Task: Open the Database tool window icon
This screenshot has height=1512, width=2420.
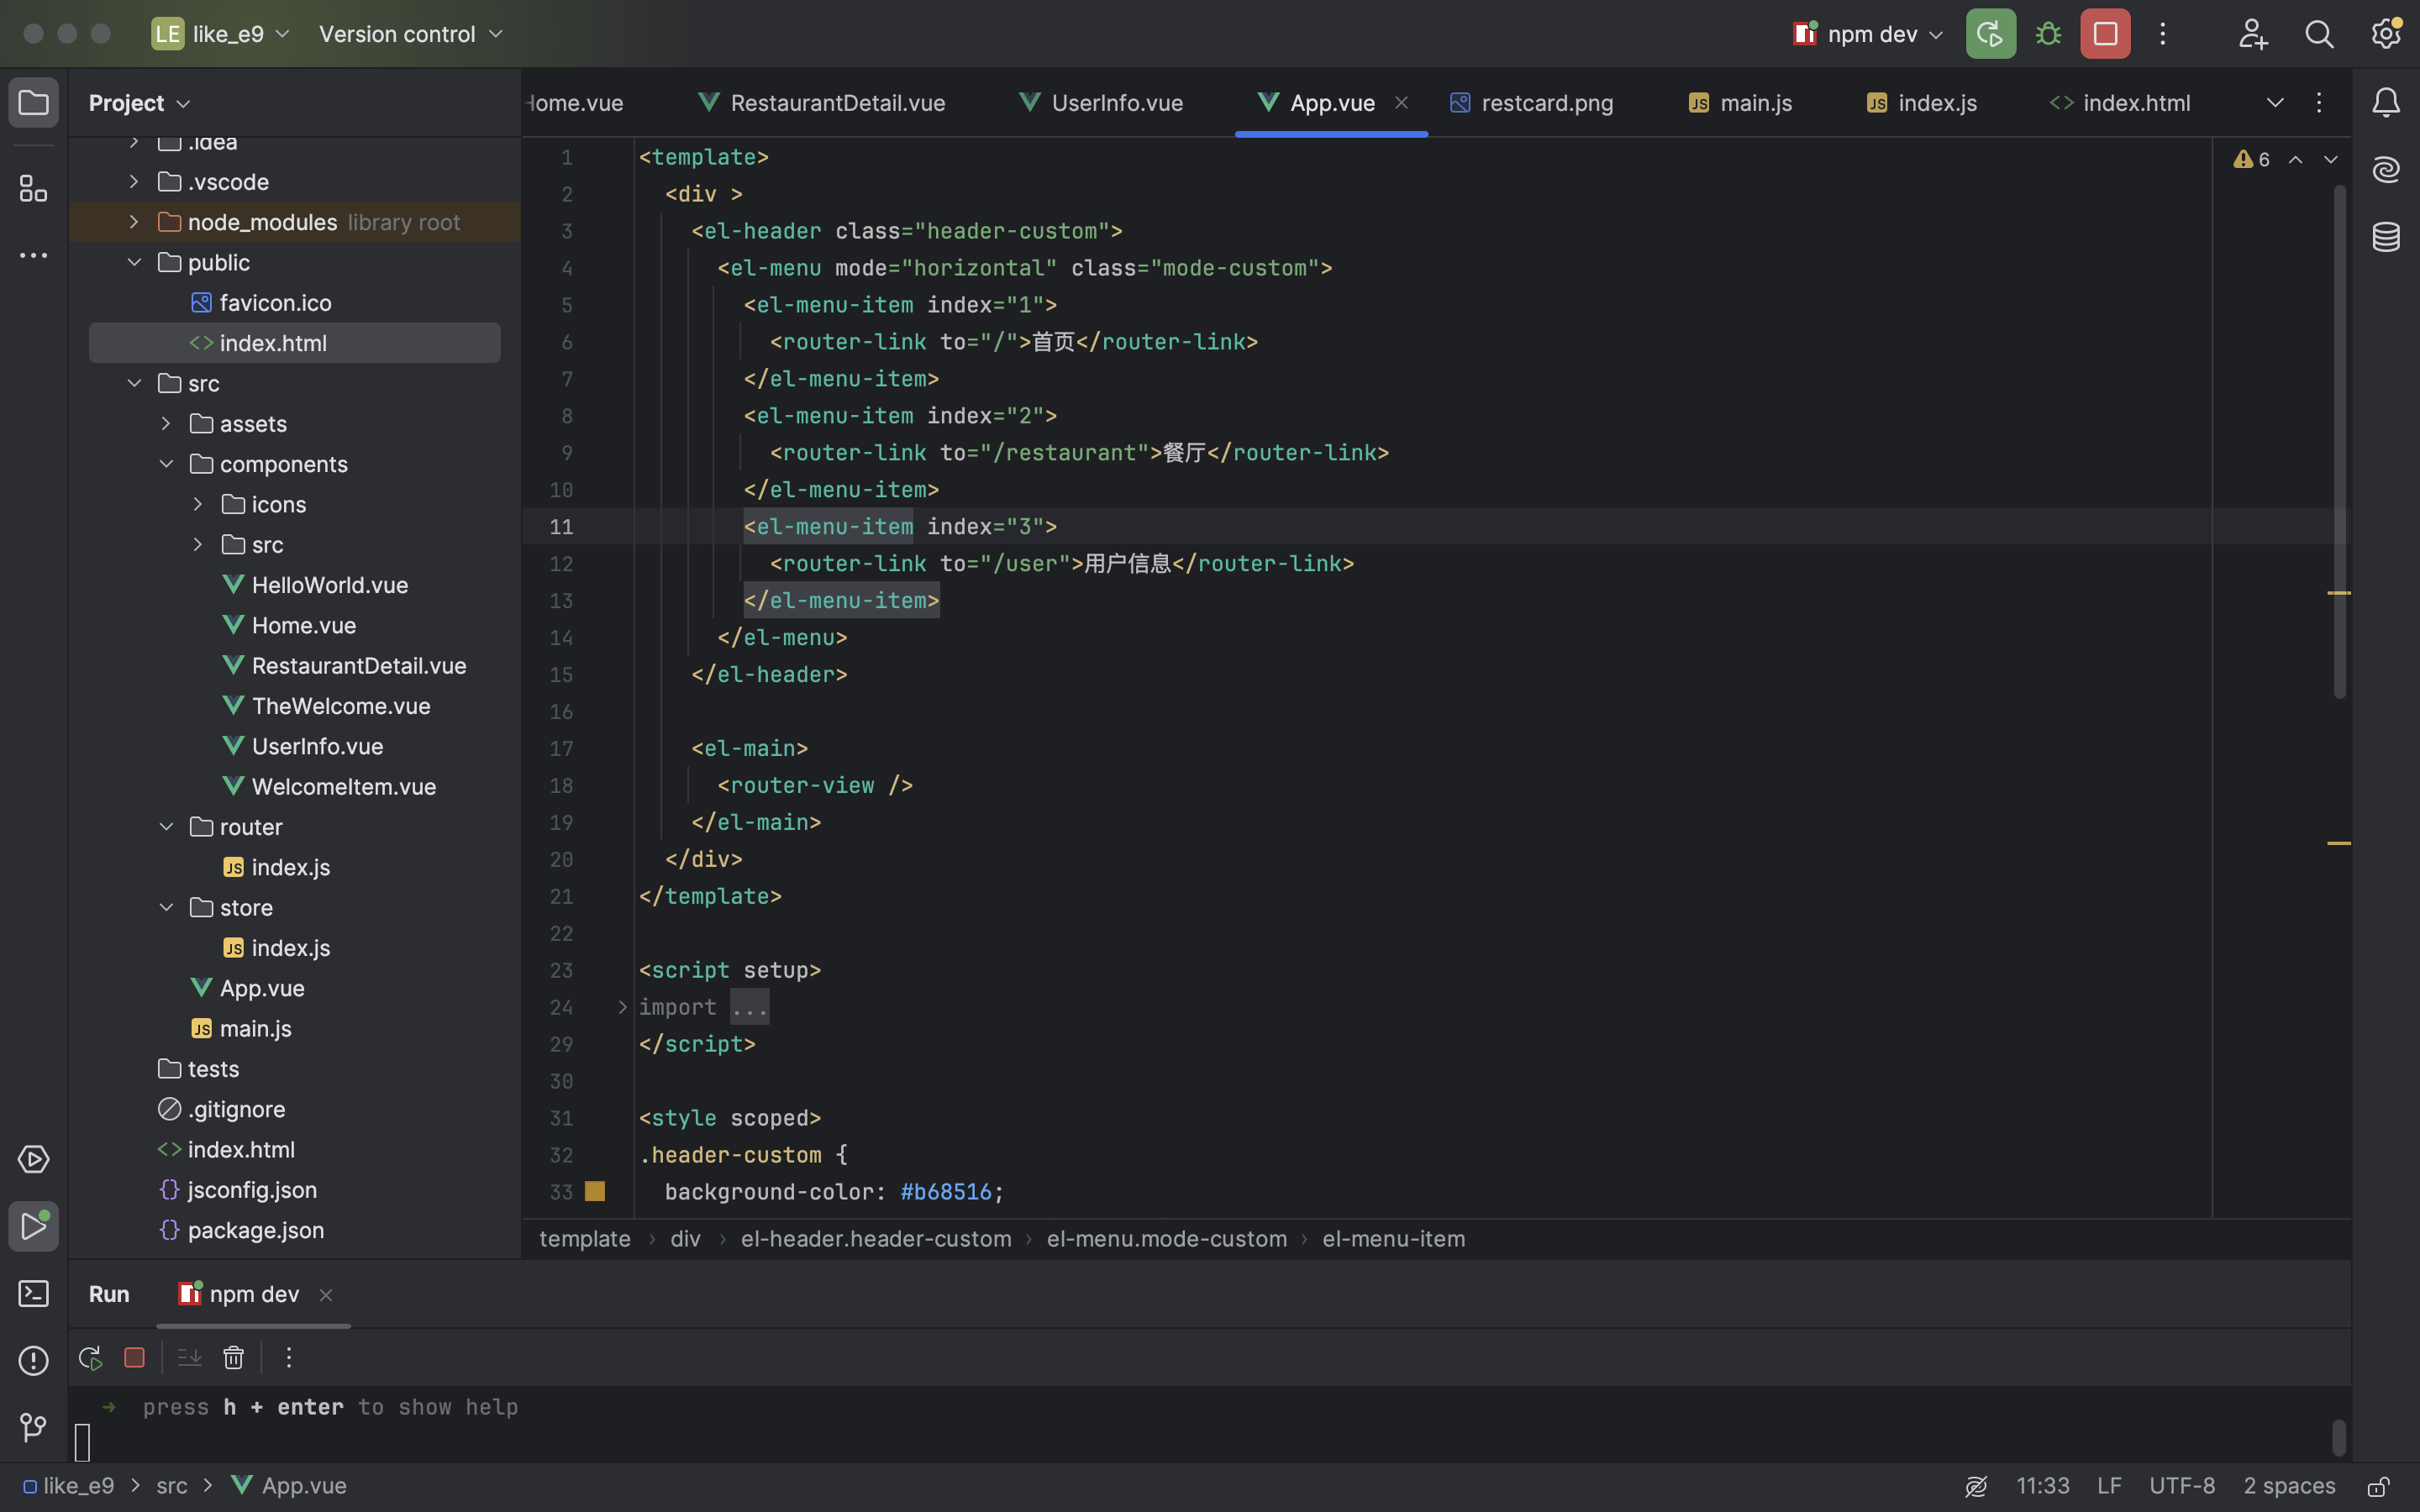Action: pos(2386,237)
